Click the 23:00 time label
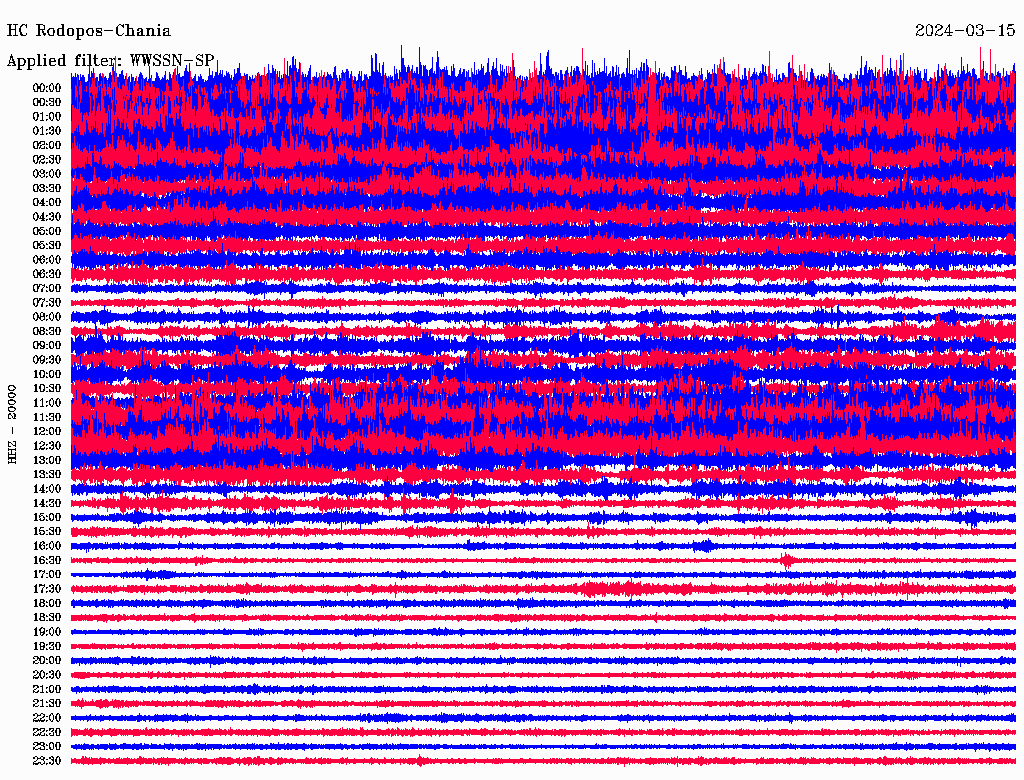The height and width of the screenshot is (780, 1024). tap(47, 747)
